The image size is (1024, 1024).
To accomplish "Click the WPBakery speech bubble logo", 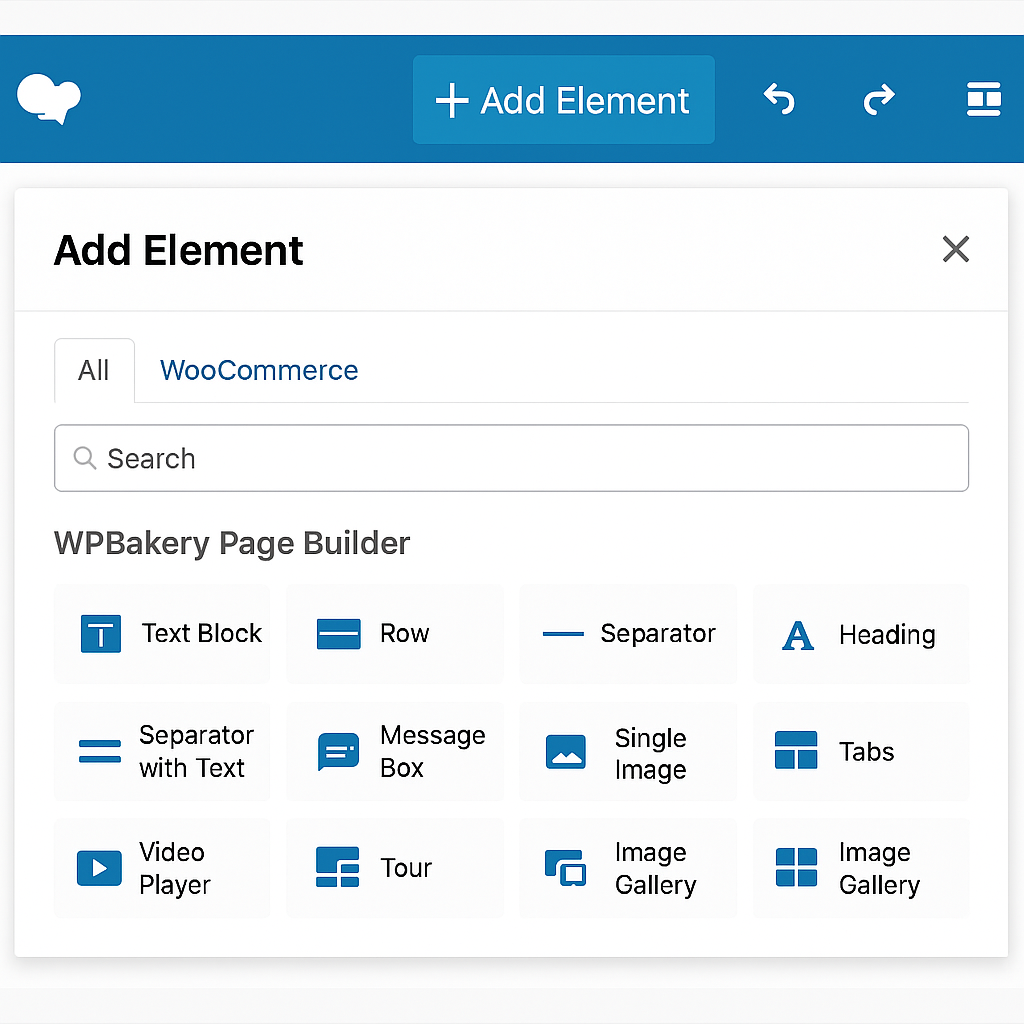I will pyautogui.click(x=49, y=99).
